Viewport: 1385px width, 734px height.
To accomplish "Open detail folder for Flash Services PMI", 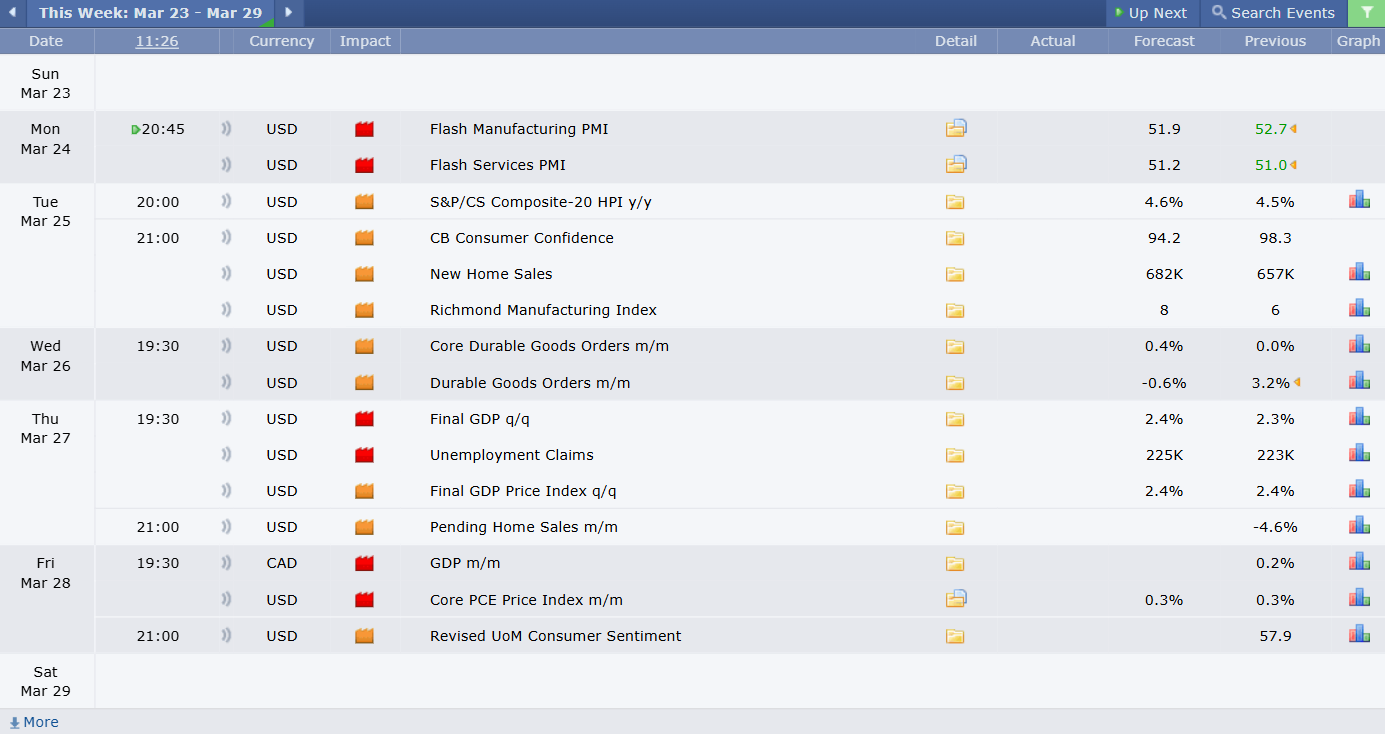I will [x=956, y=164].
